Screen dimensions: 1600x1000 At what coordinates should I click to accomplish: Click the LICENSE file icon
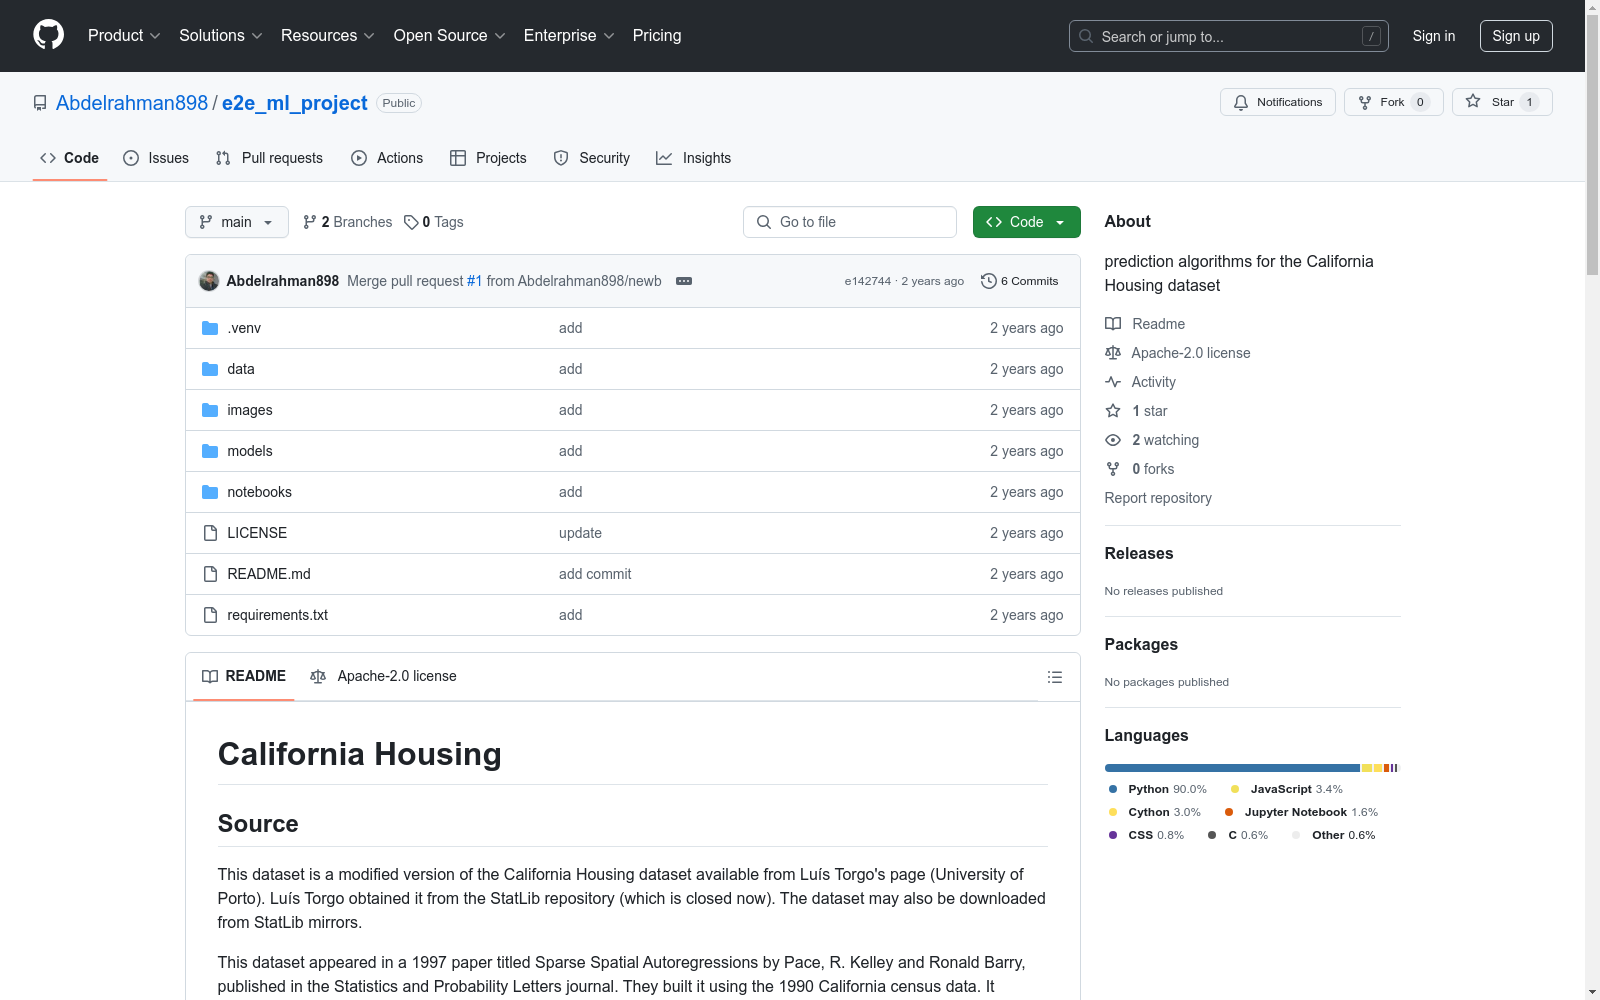tap(210, 533)
